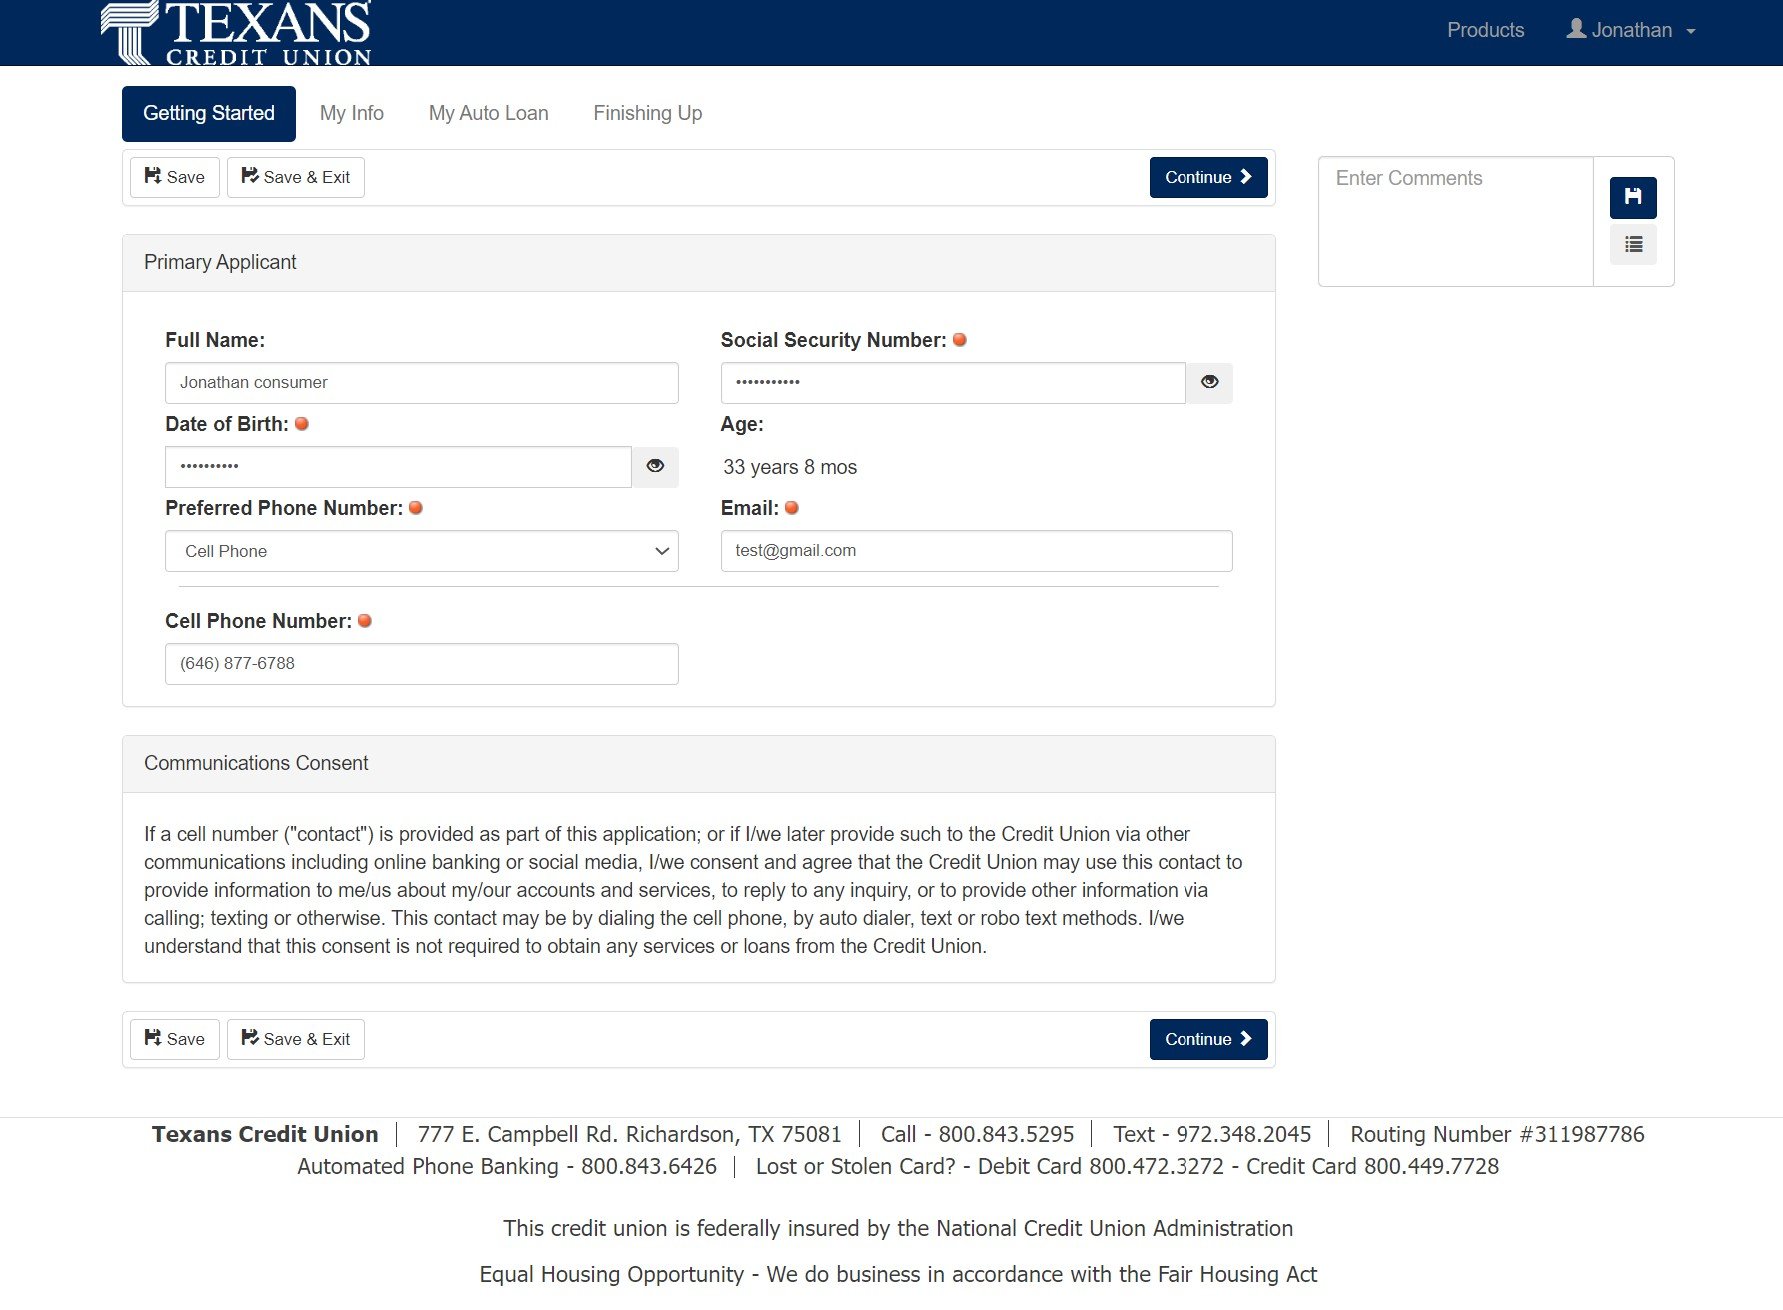Open the Preferred Phone Number dropdown

(422, 551)
